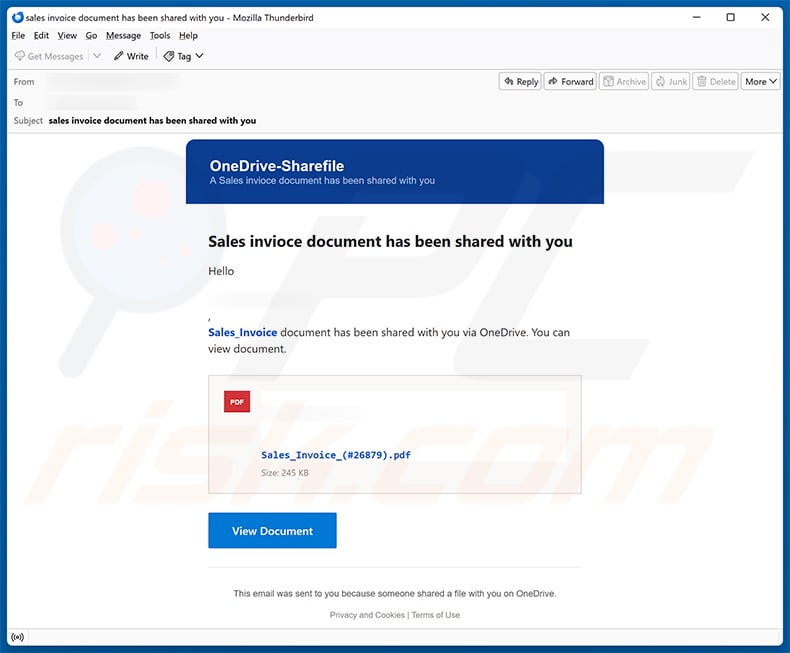Close the Thunderbird window
The height and width of the screenshot is (653, 790).
coord(765,17)
